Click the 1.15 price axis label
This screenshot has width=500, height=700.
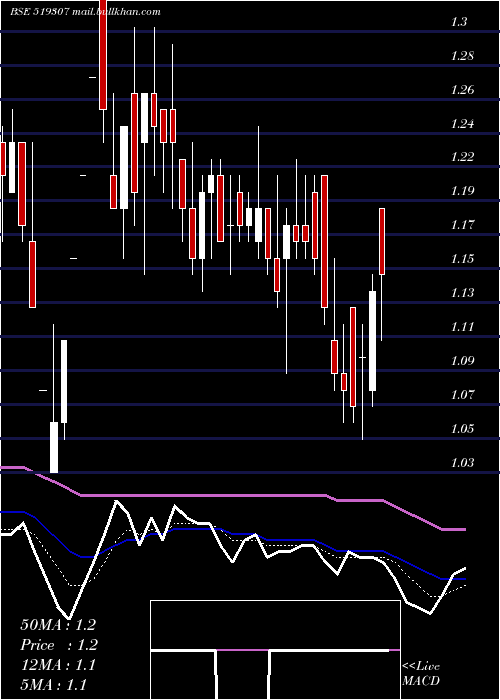point(462,259)
